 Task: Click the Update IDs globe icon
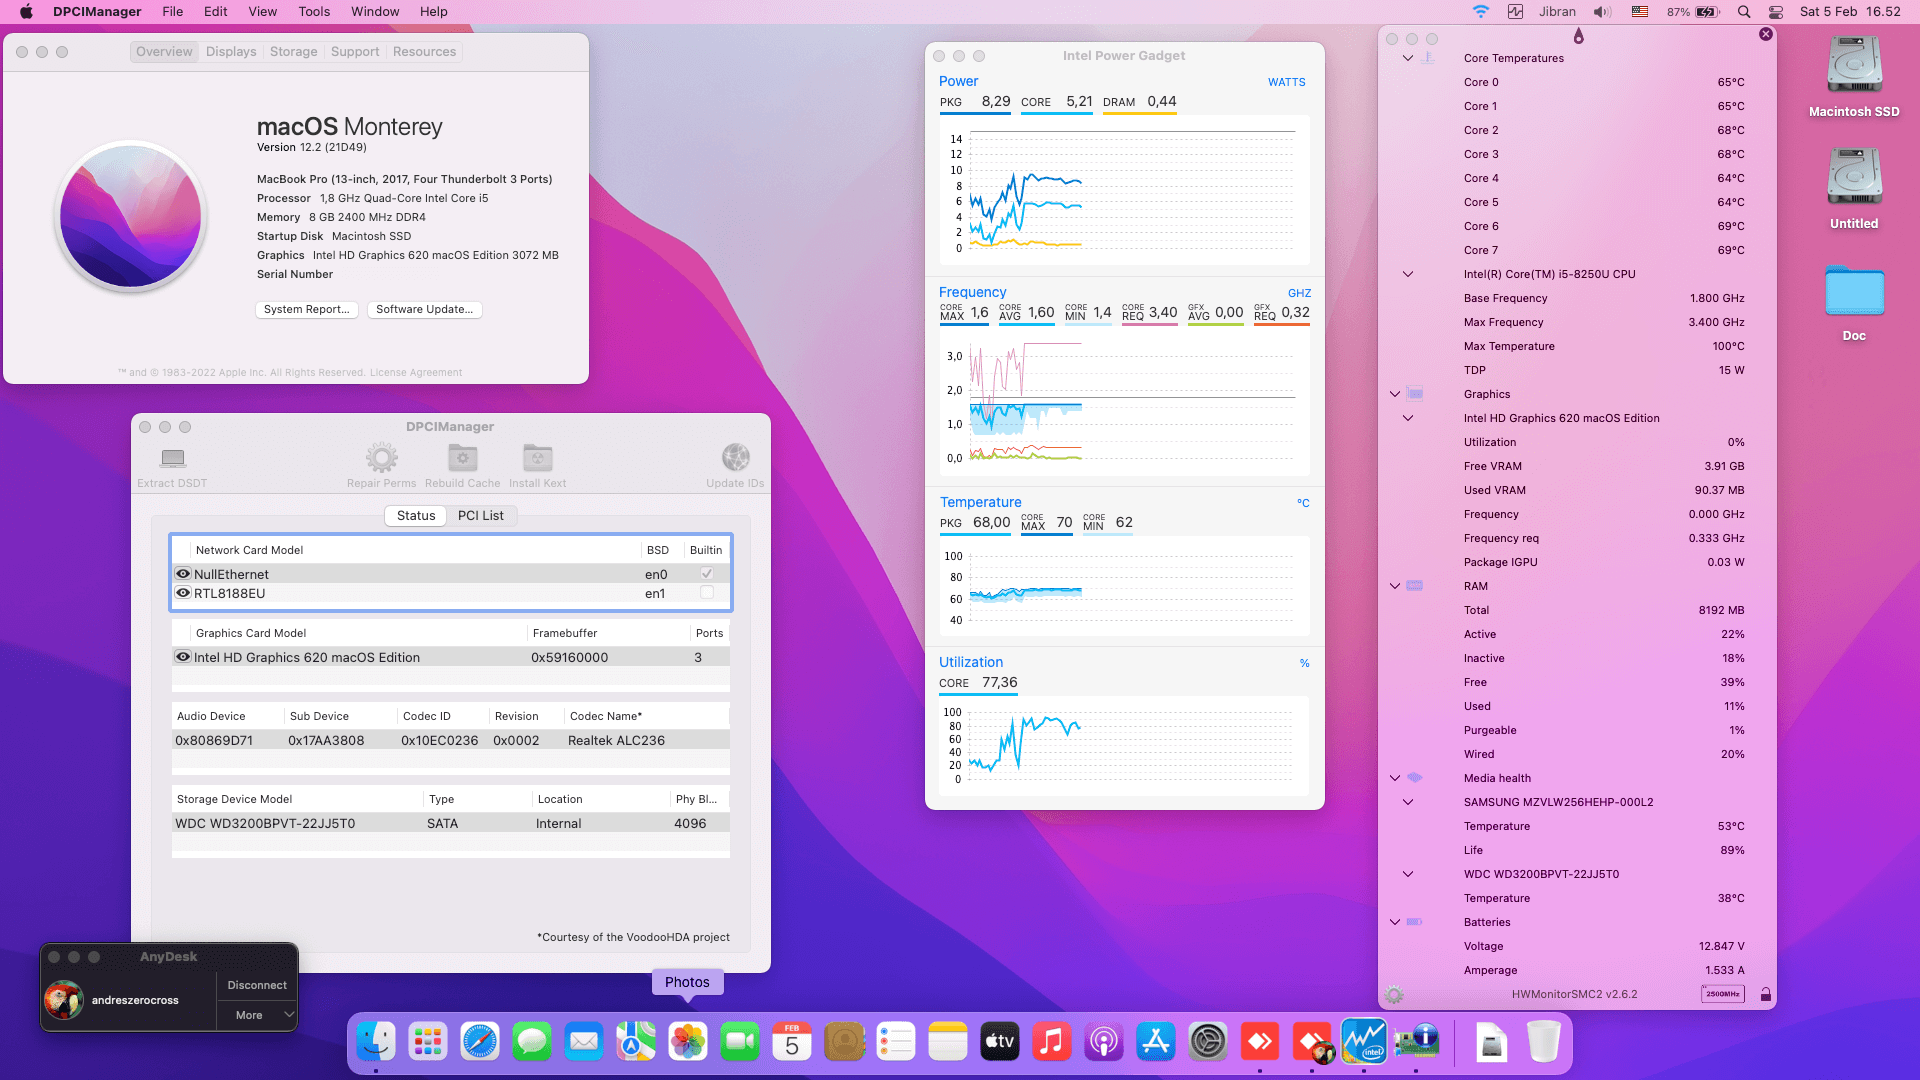coord(735,458)
